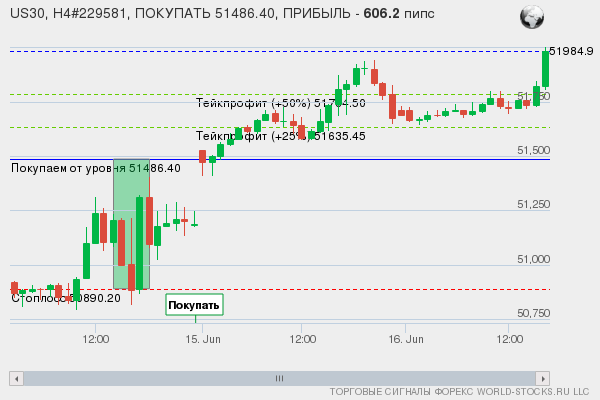Click the 50,750 price axis label
600x400 pixels.
pyautogui.click(x=533, y=313)
